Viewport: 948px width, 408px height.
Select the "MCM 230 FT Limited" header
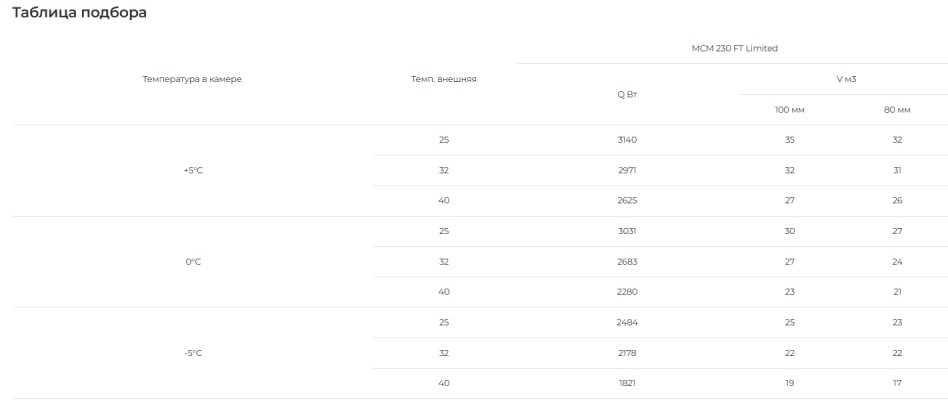tap(734, 48)
